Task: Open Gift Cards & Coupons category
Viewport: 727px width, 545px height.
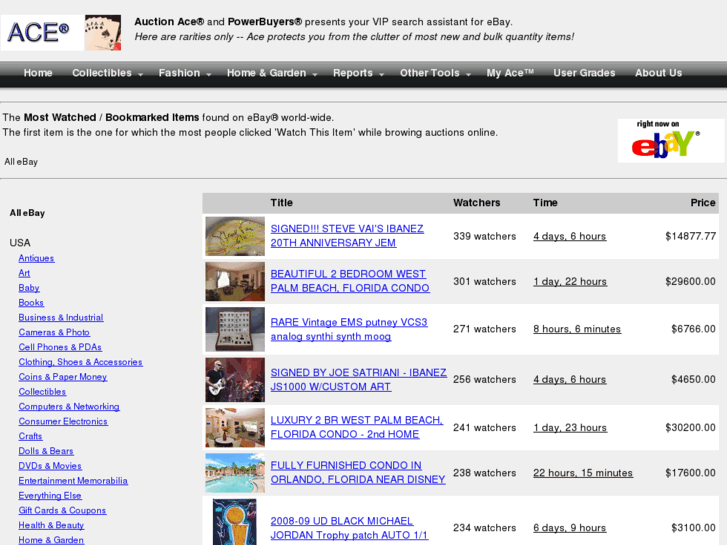Action: 62,510
